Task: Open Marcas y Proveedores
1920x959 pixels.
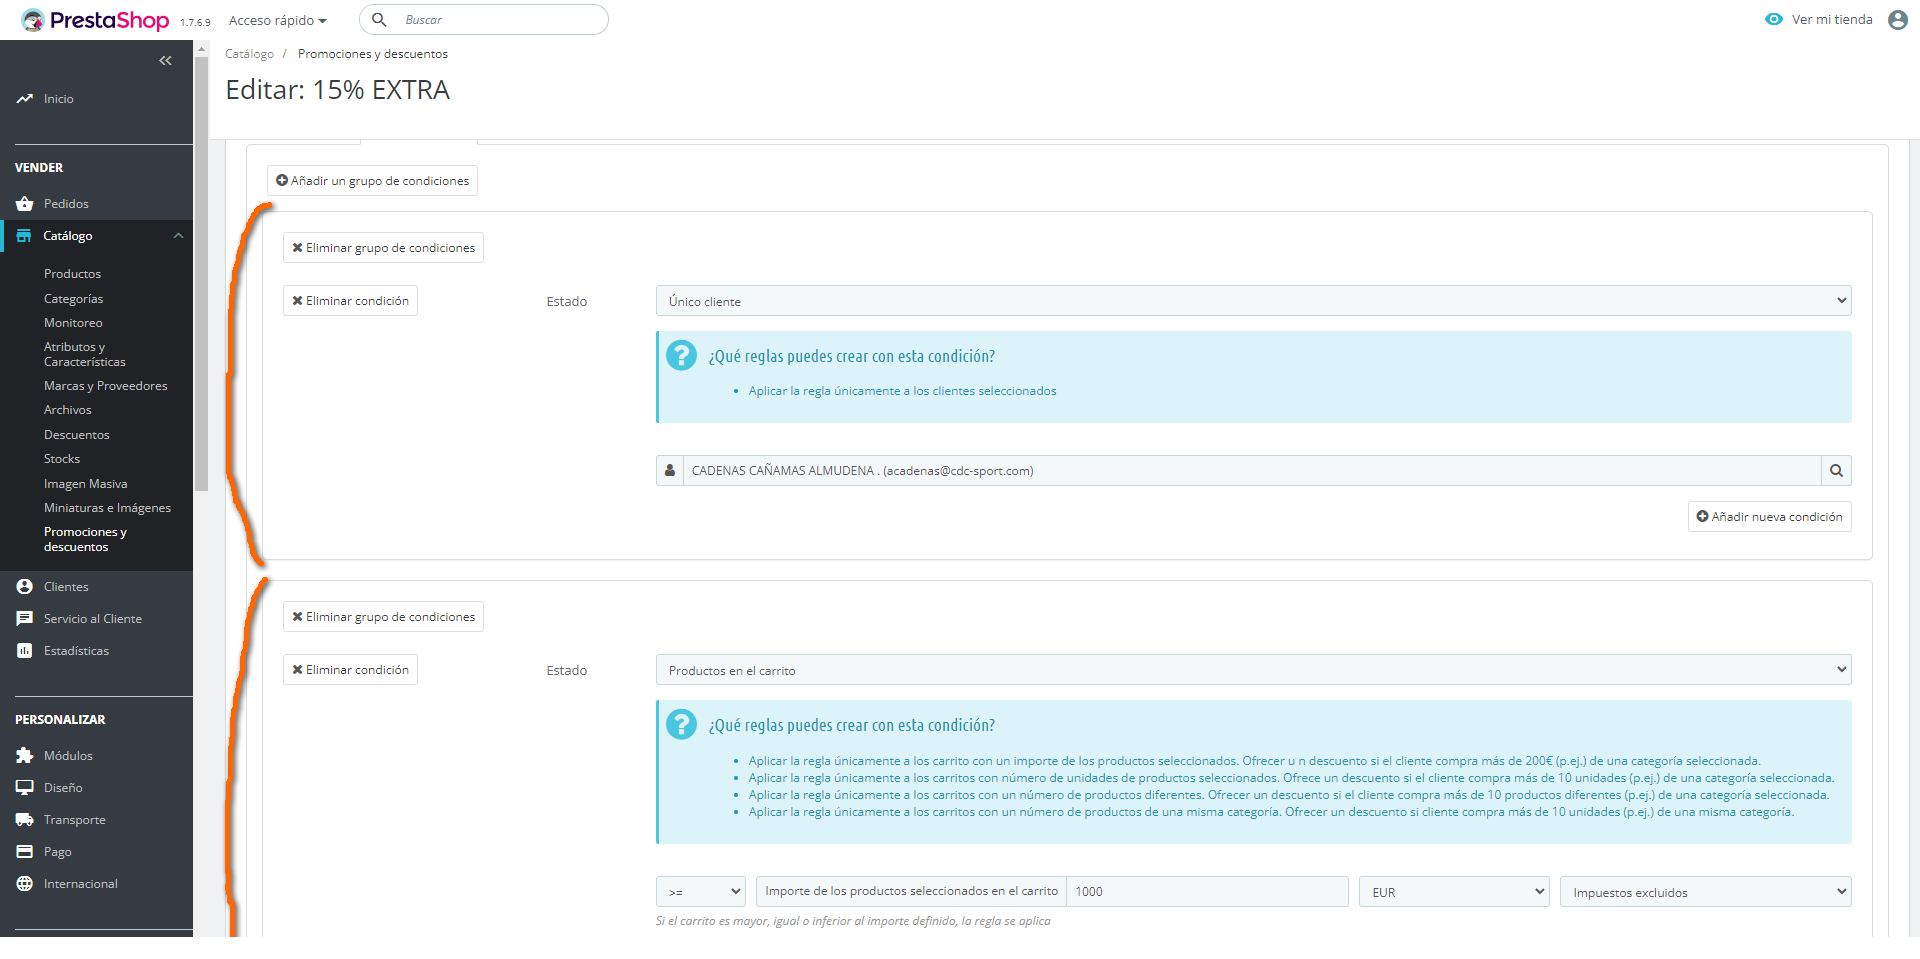Action: (x=105, y=386)
